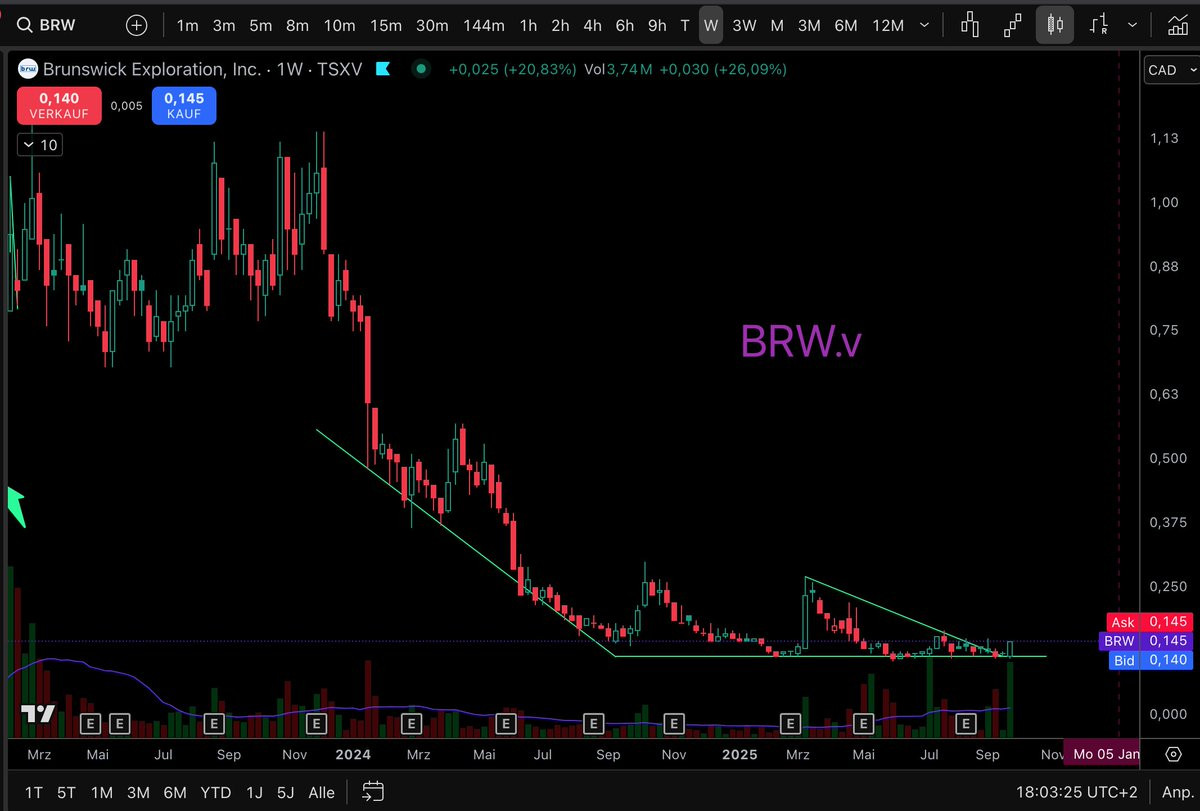Select the M monthly interval in top toolbar

pyautogui.click(x=777, y=25)
